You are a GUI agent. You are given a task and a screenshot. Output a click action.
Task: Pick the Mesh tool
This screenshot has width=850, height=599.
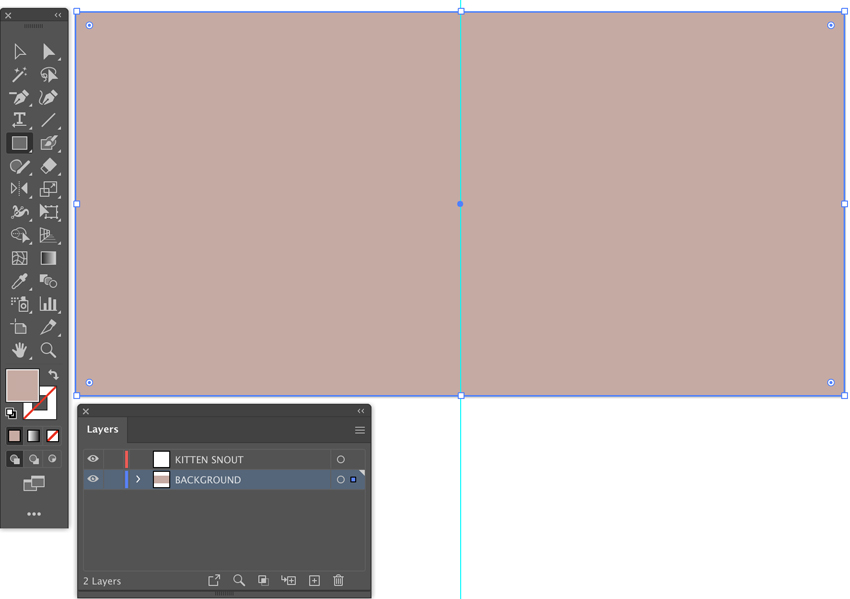click(20, 258)
